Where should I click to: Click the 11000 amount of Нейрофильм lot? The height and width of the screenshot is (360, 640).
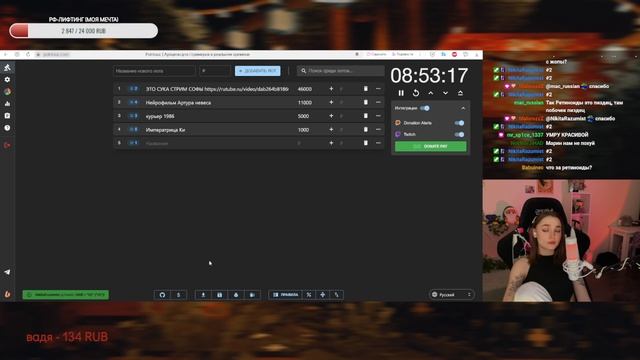click(305, 103)
